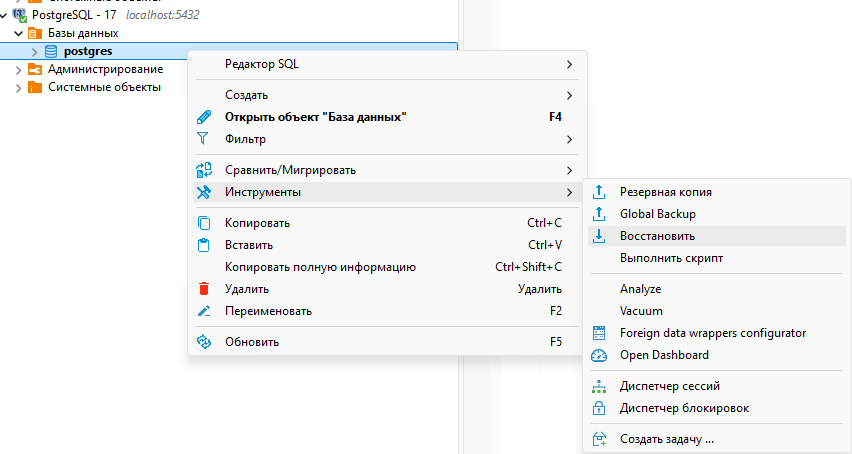This screenshot has width=852, height=454.
Task: Click the Диспетчер сессий network icon
Action: 599,386
